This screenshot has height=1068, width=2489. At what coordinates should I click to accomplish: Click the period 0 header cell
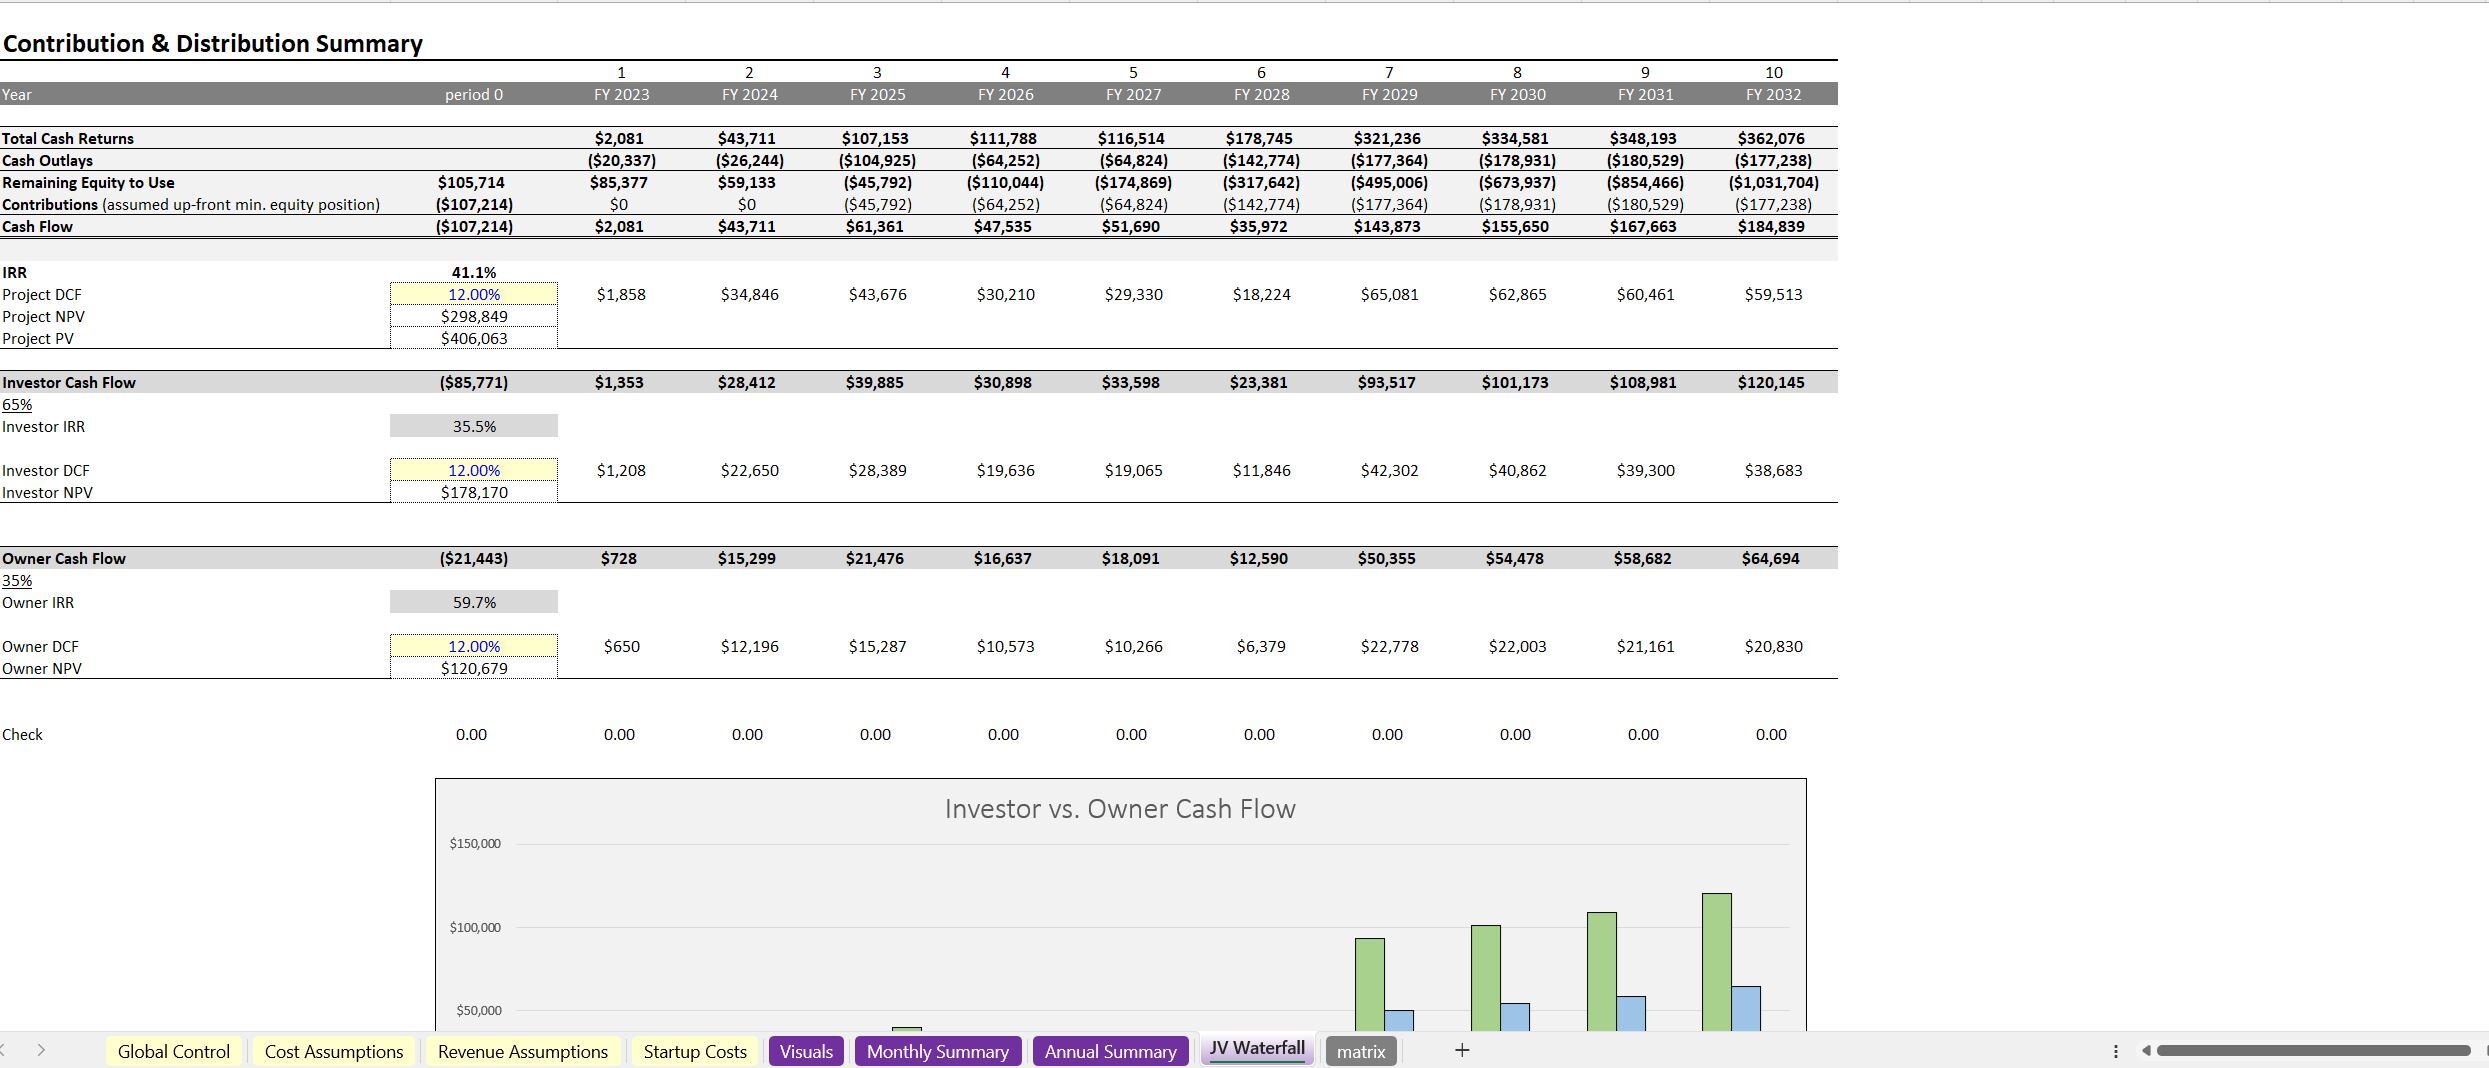[474, 94]
